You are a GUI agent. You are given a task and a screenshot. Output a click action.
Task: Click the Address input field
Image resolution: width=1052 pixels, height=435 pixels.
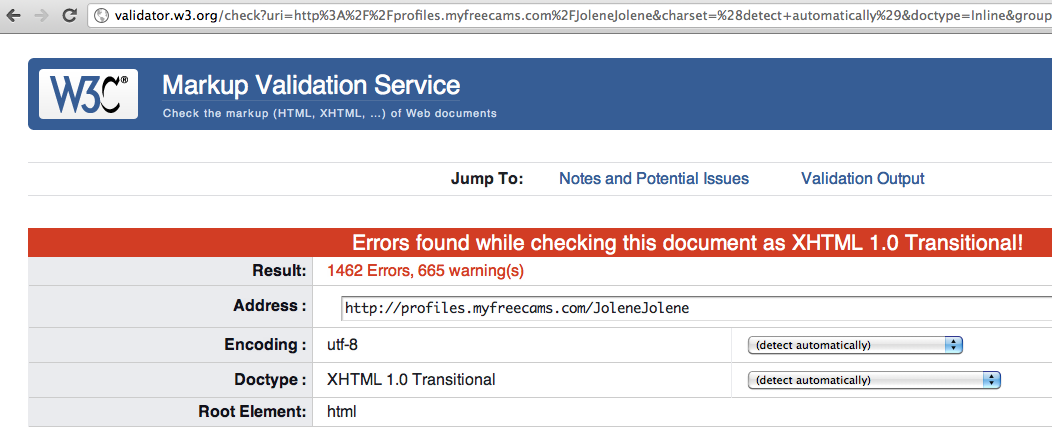tap(696, 308)
